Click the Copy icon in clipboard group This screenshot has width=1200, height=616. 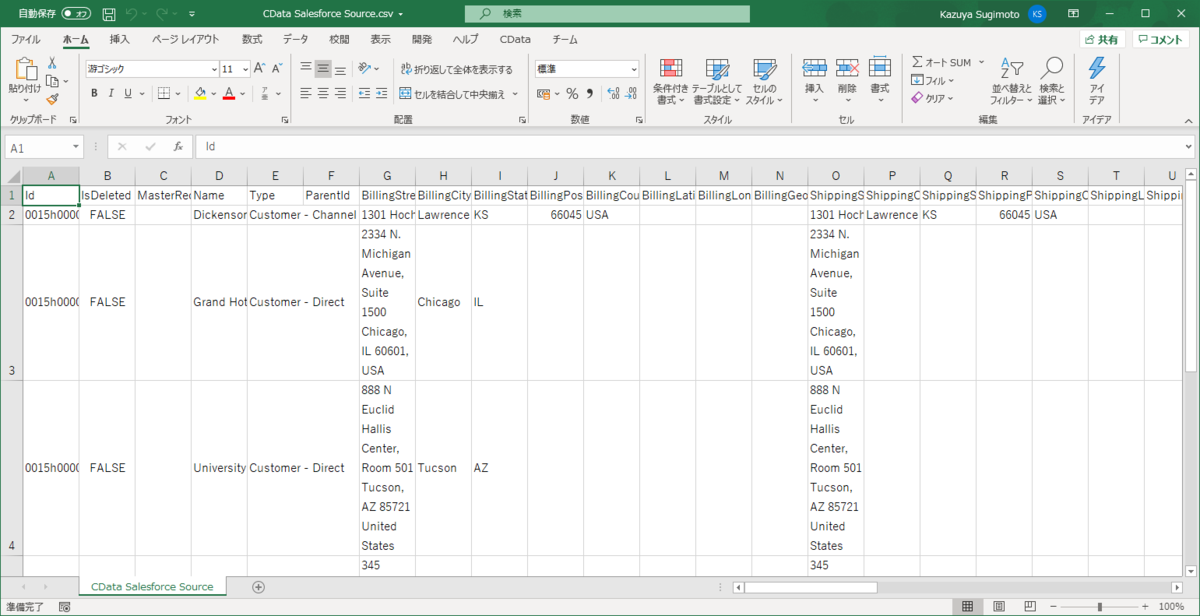pyautogui.click(x=52, y=81)
